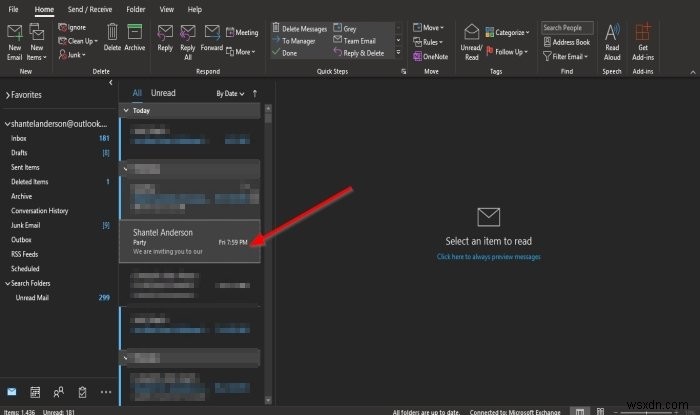Image resolution: width=700 pixels, height=415 pixels.
Task: Archive the selected message
Action: tap(134, 37)
